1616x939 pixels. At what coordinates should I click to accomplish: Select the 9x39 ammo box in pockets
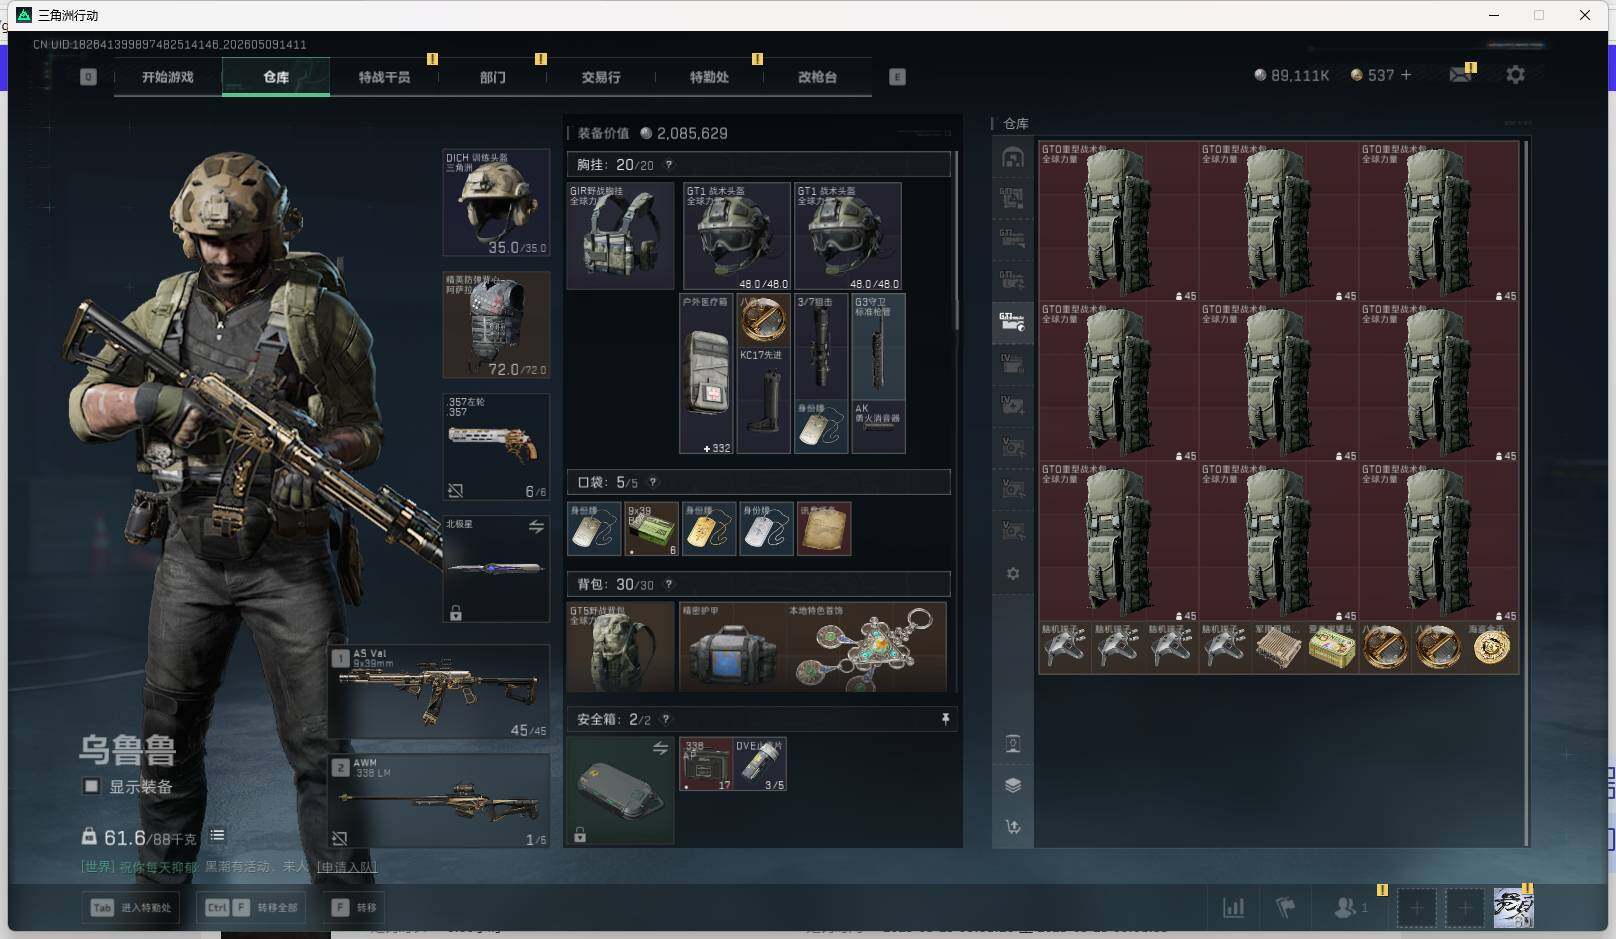(x=652, y=529)
